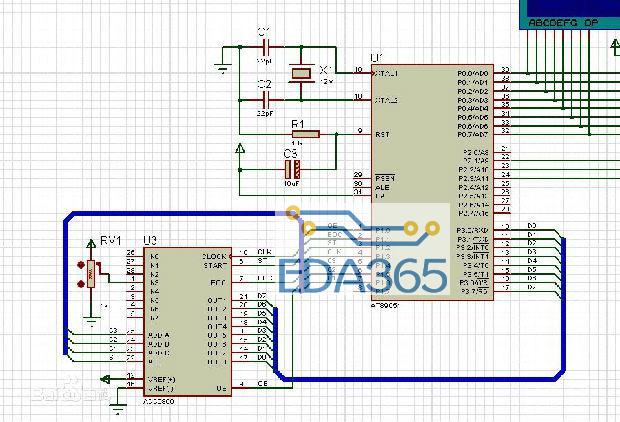Click the OE net label near U3 pin 9

pyautogui.click(x=263, y=384)
